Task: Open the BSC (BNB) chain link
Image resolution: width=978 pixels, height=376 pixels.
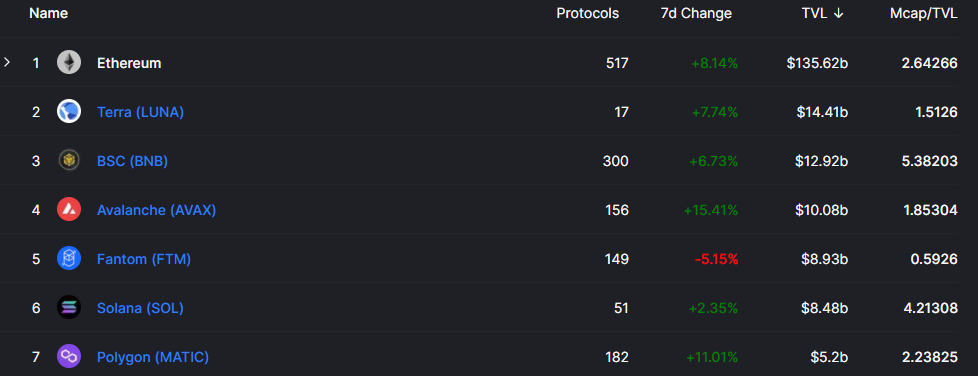Action: 132,161
